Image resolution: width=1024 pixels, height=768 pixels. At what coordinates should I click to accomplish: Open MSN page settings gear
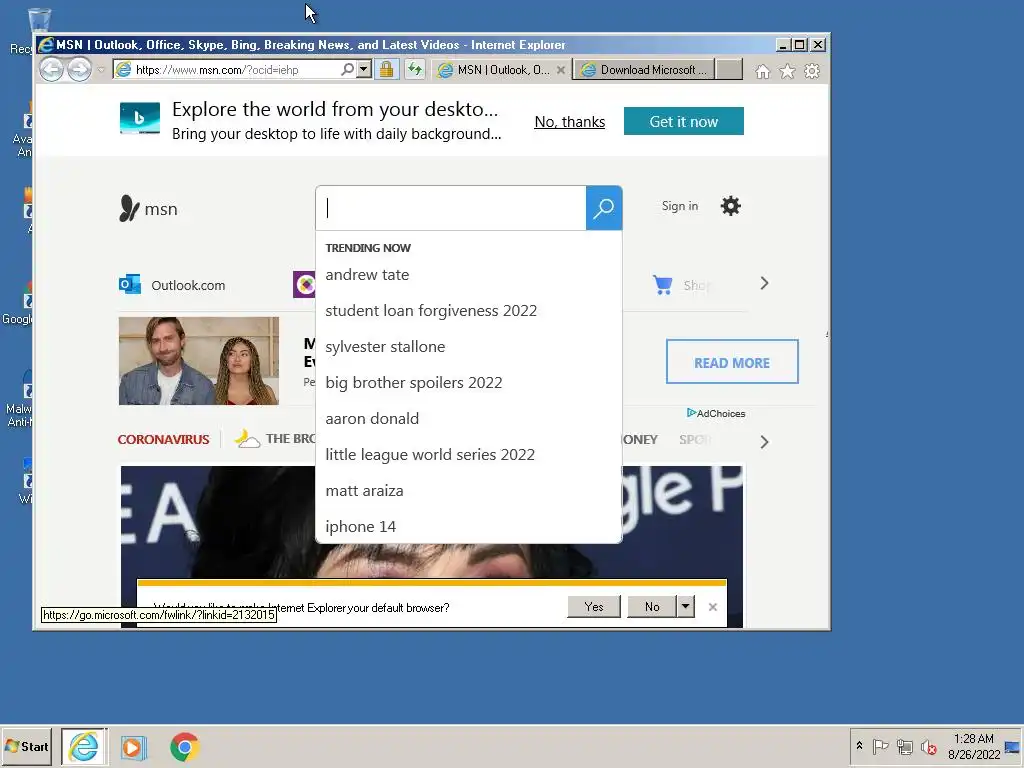[x=731, y=206]
